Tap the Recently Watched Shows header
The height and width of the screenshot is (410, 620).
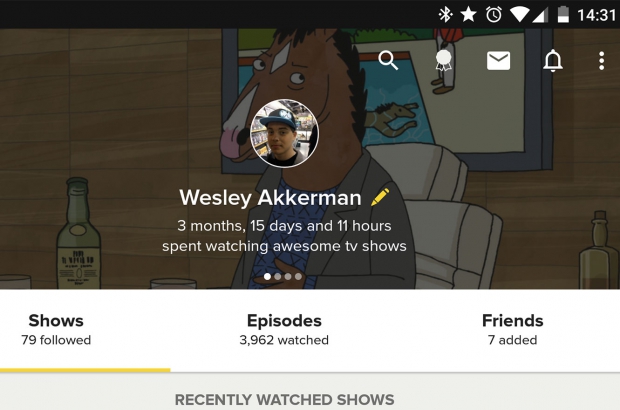click(284, 399)
